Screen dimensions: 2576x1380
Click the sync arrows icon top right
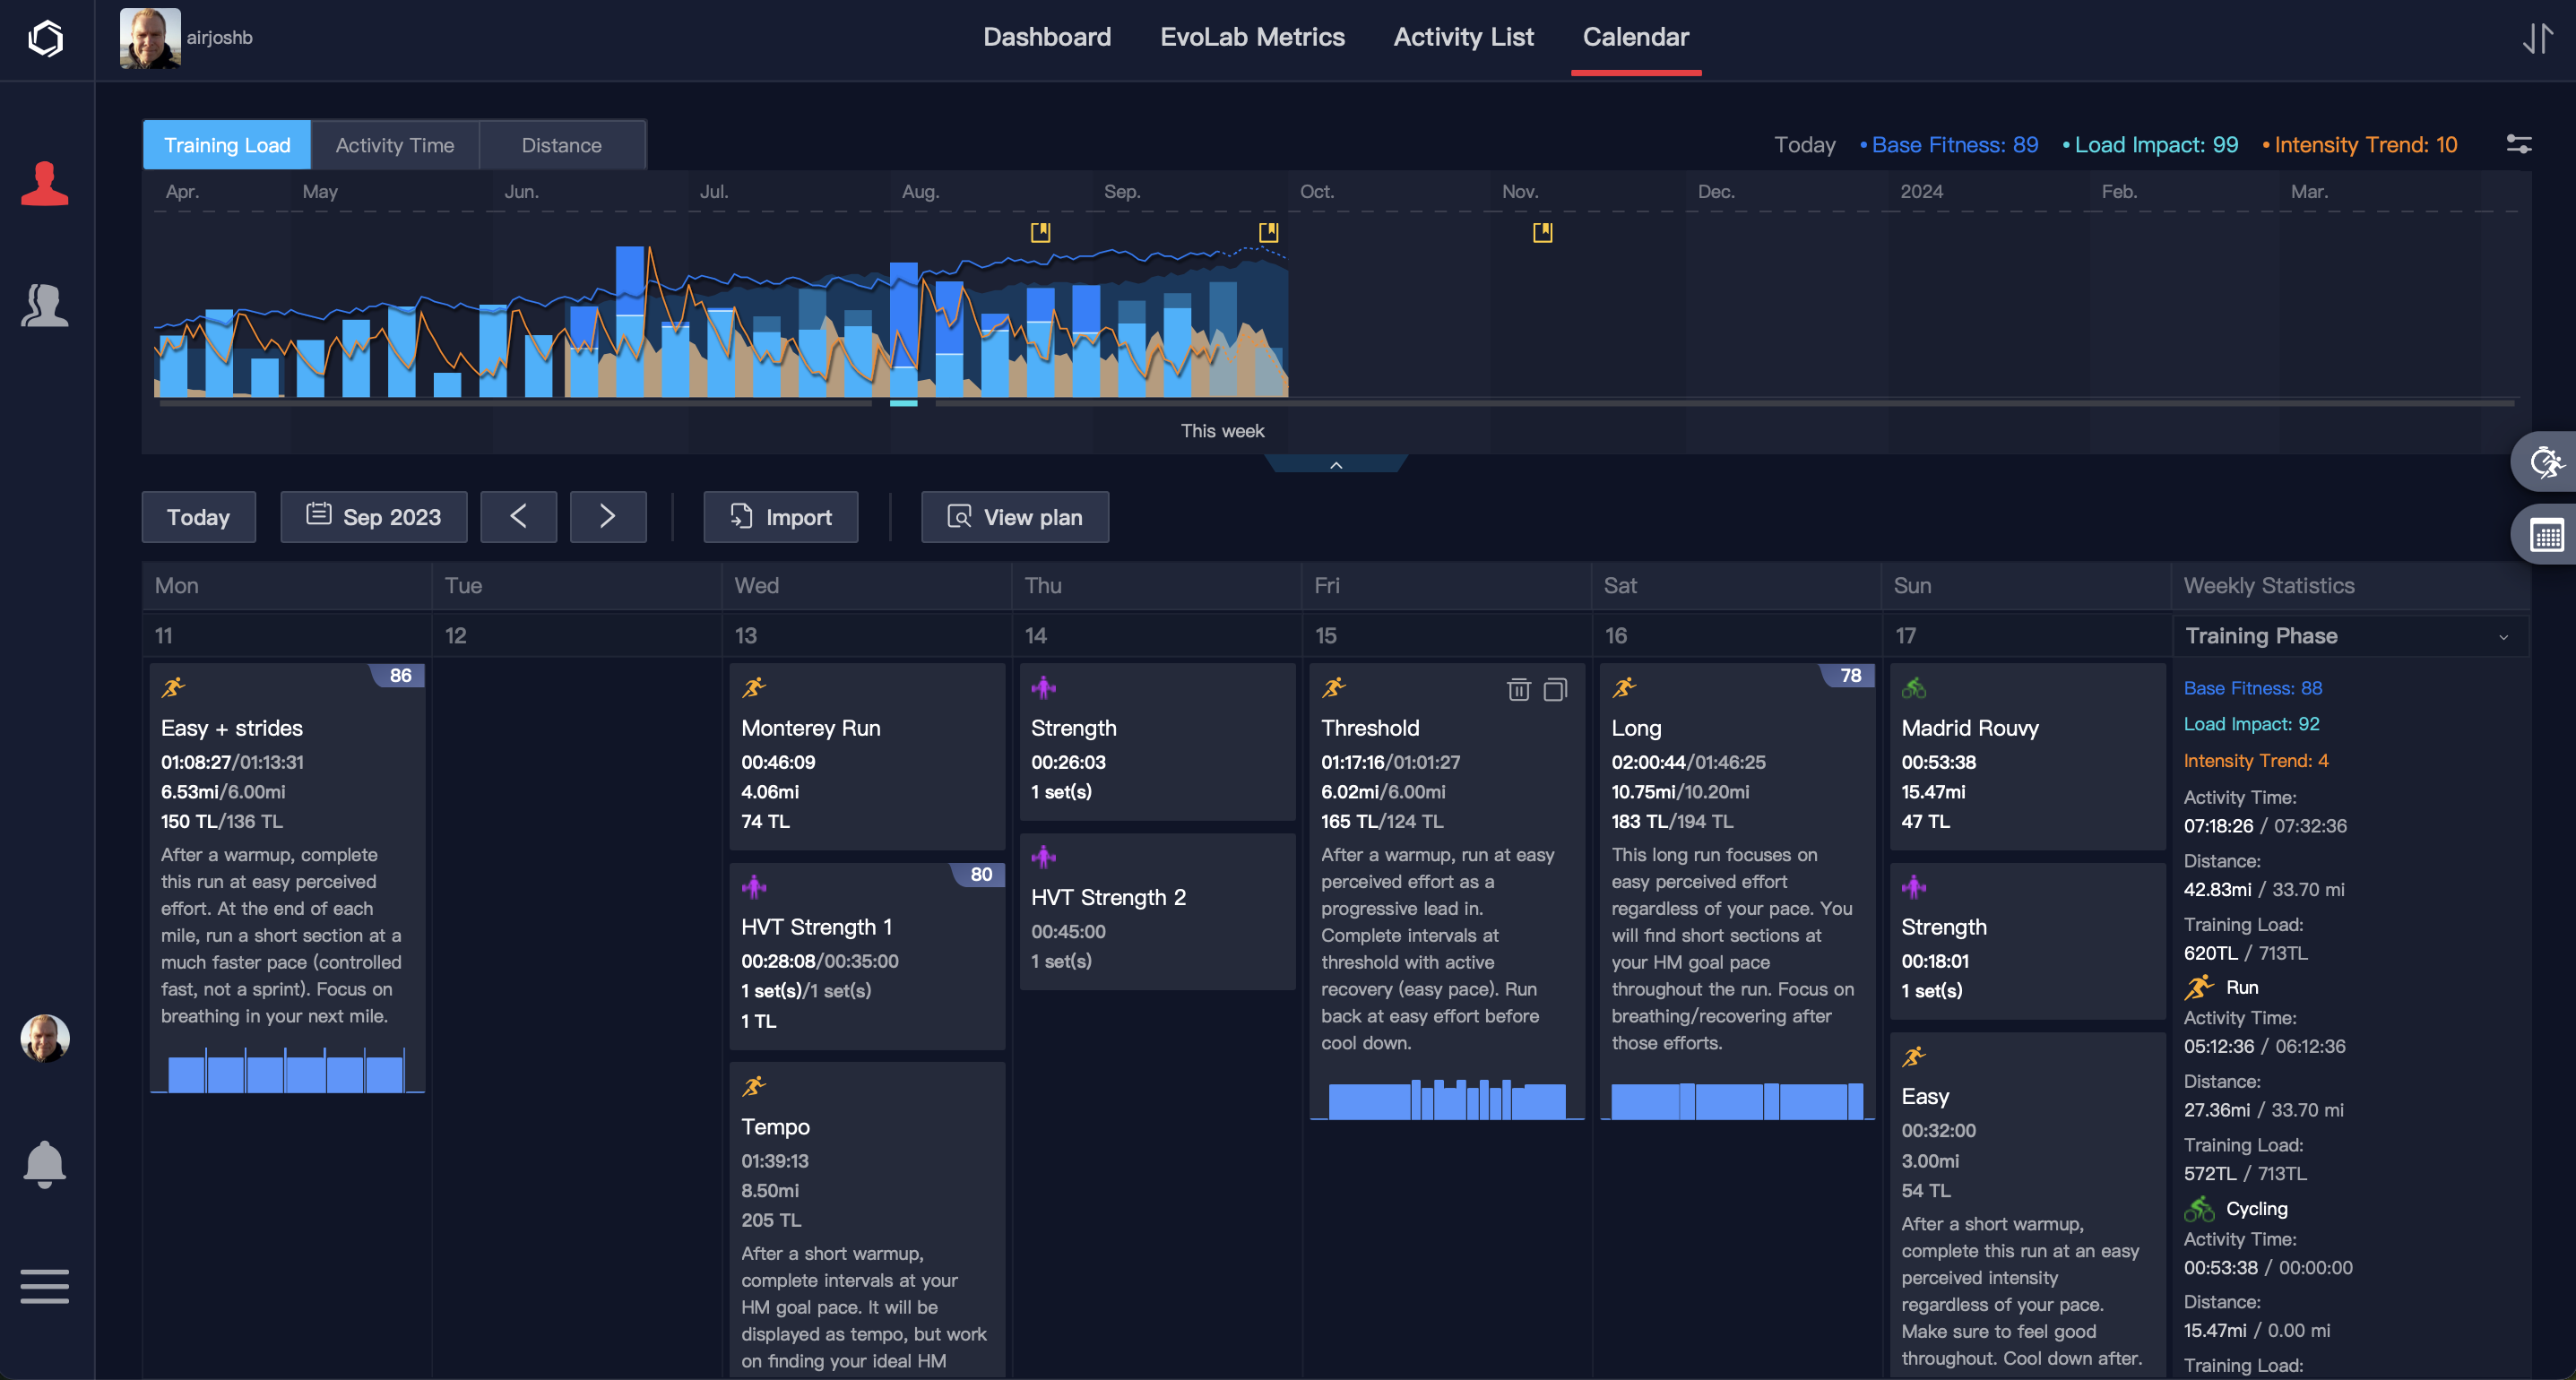(x=2537, y=38)
